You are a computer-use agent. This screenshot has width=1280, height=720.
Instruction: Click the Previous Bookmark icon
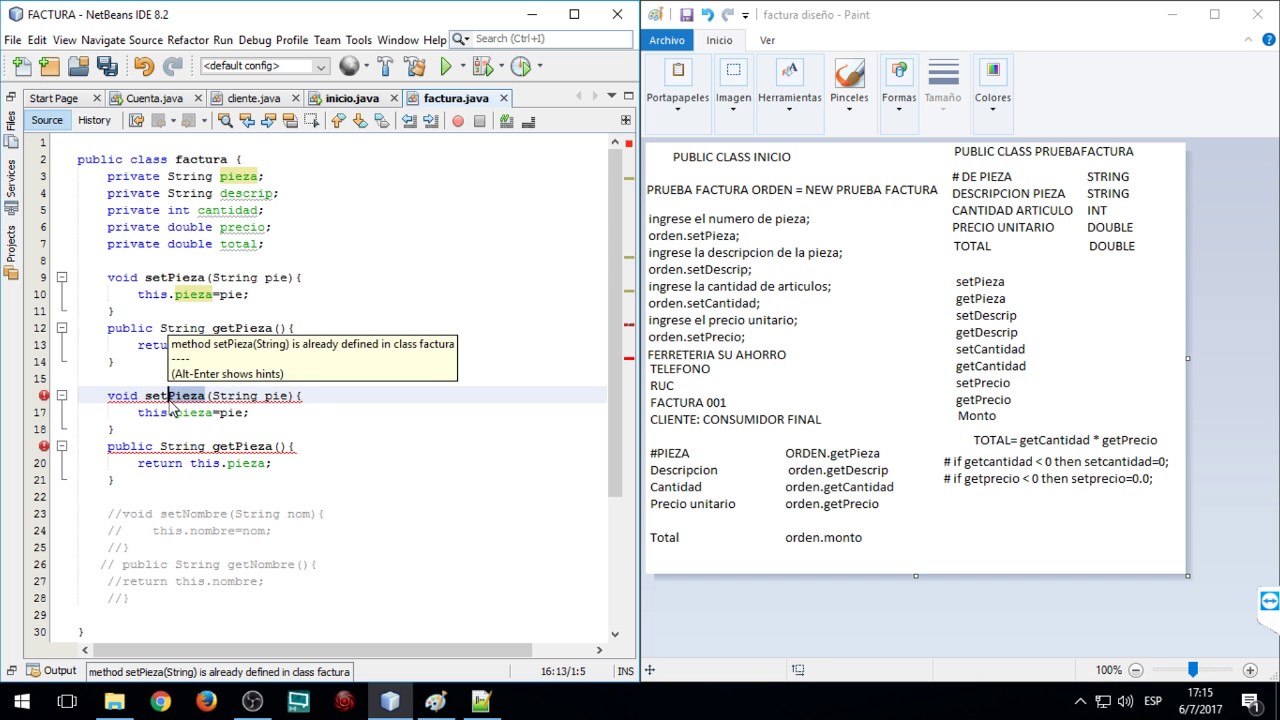(x=338, y=121)
